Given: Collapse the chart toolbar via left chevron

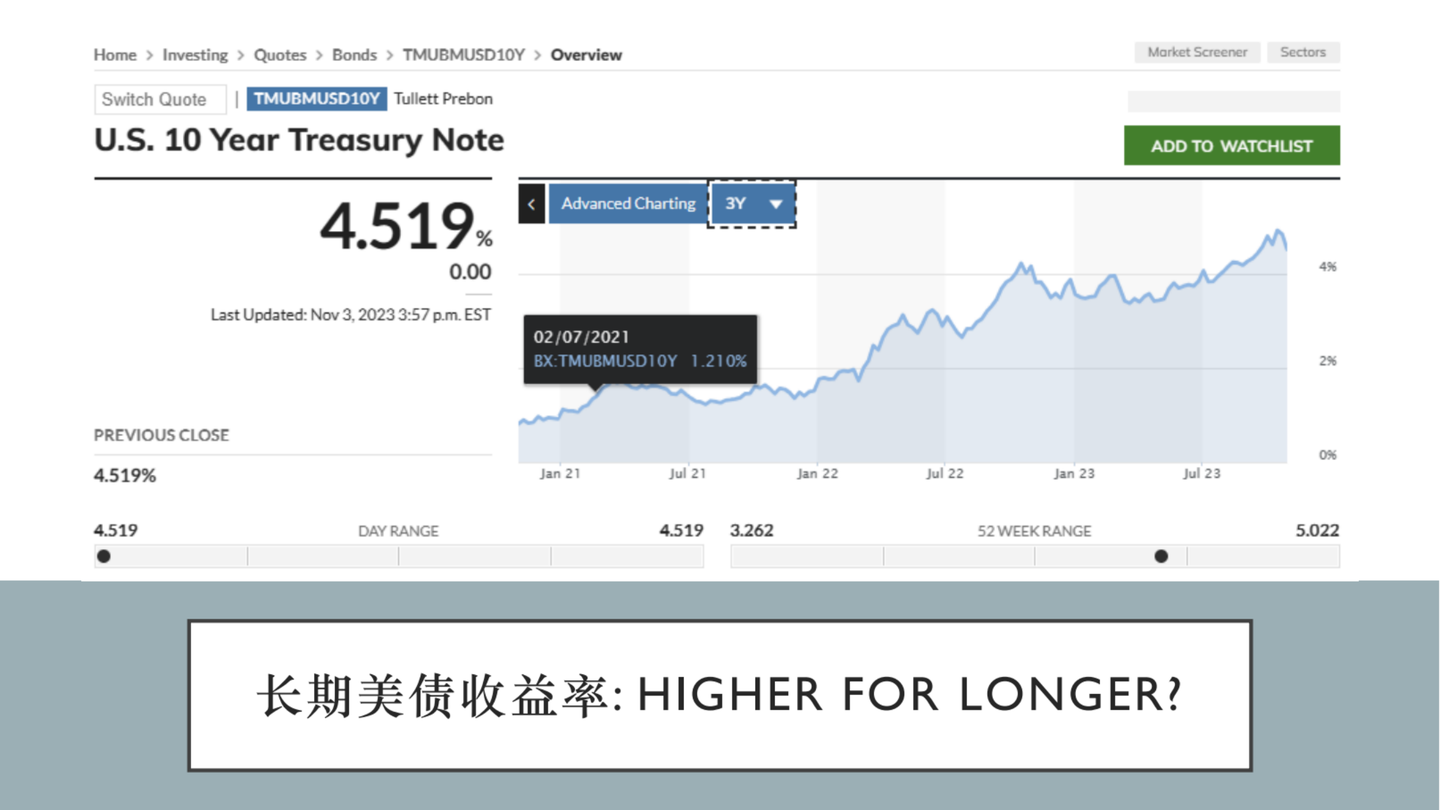Looking at the screenshot, I should click(531, 203).
